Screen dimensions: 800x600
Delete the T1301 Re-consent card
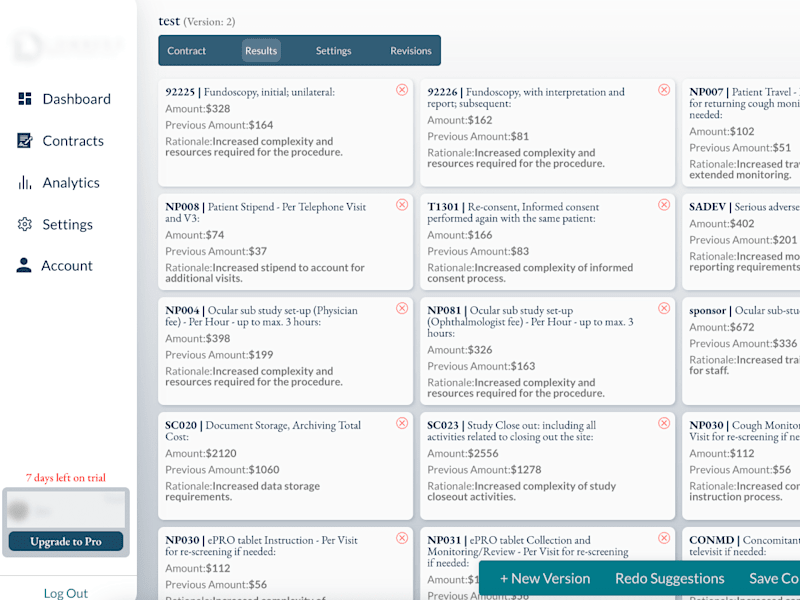[664, 205]
